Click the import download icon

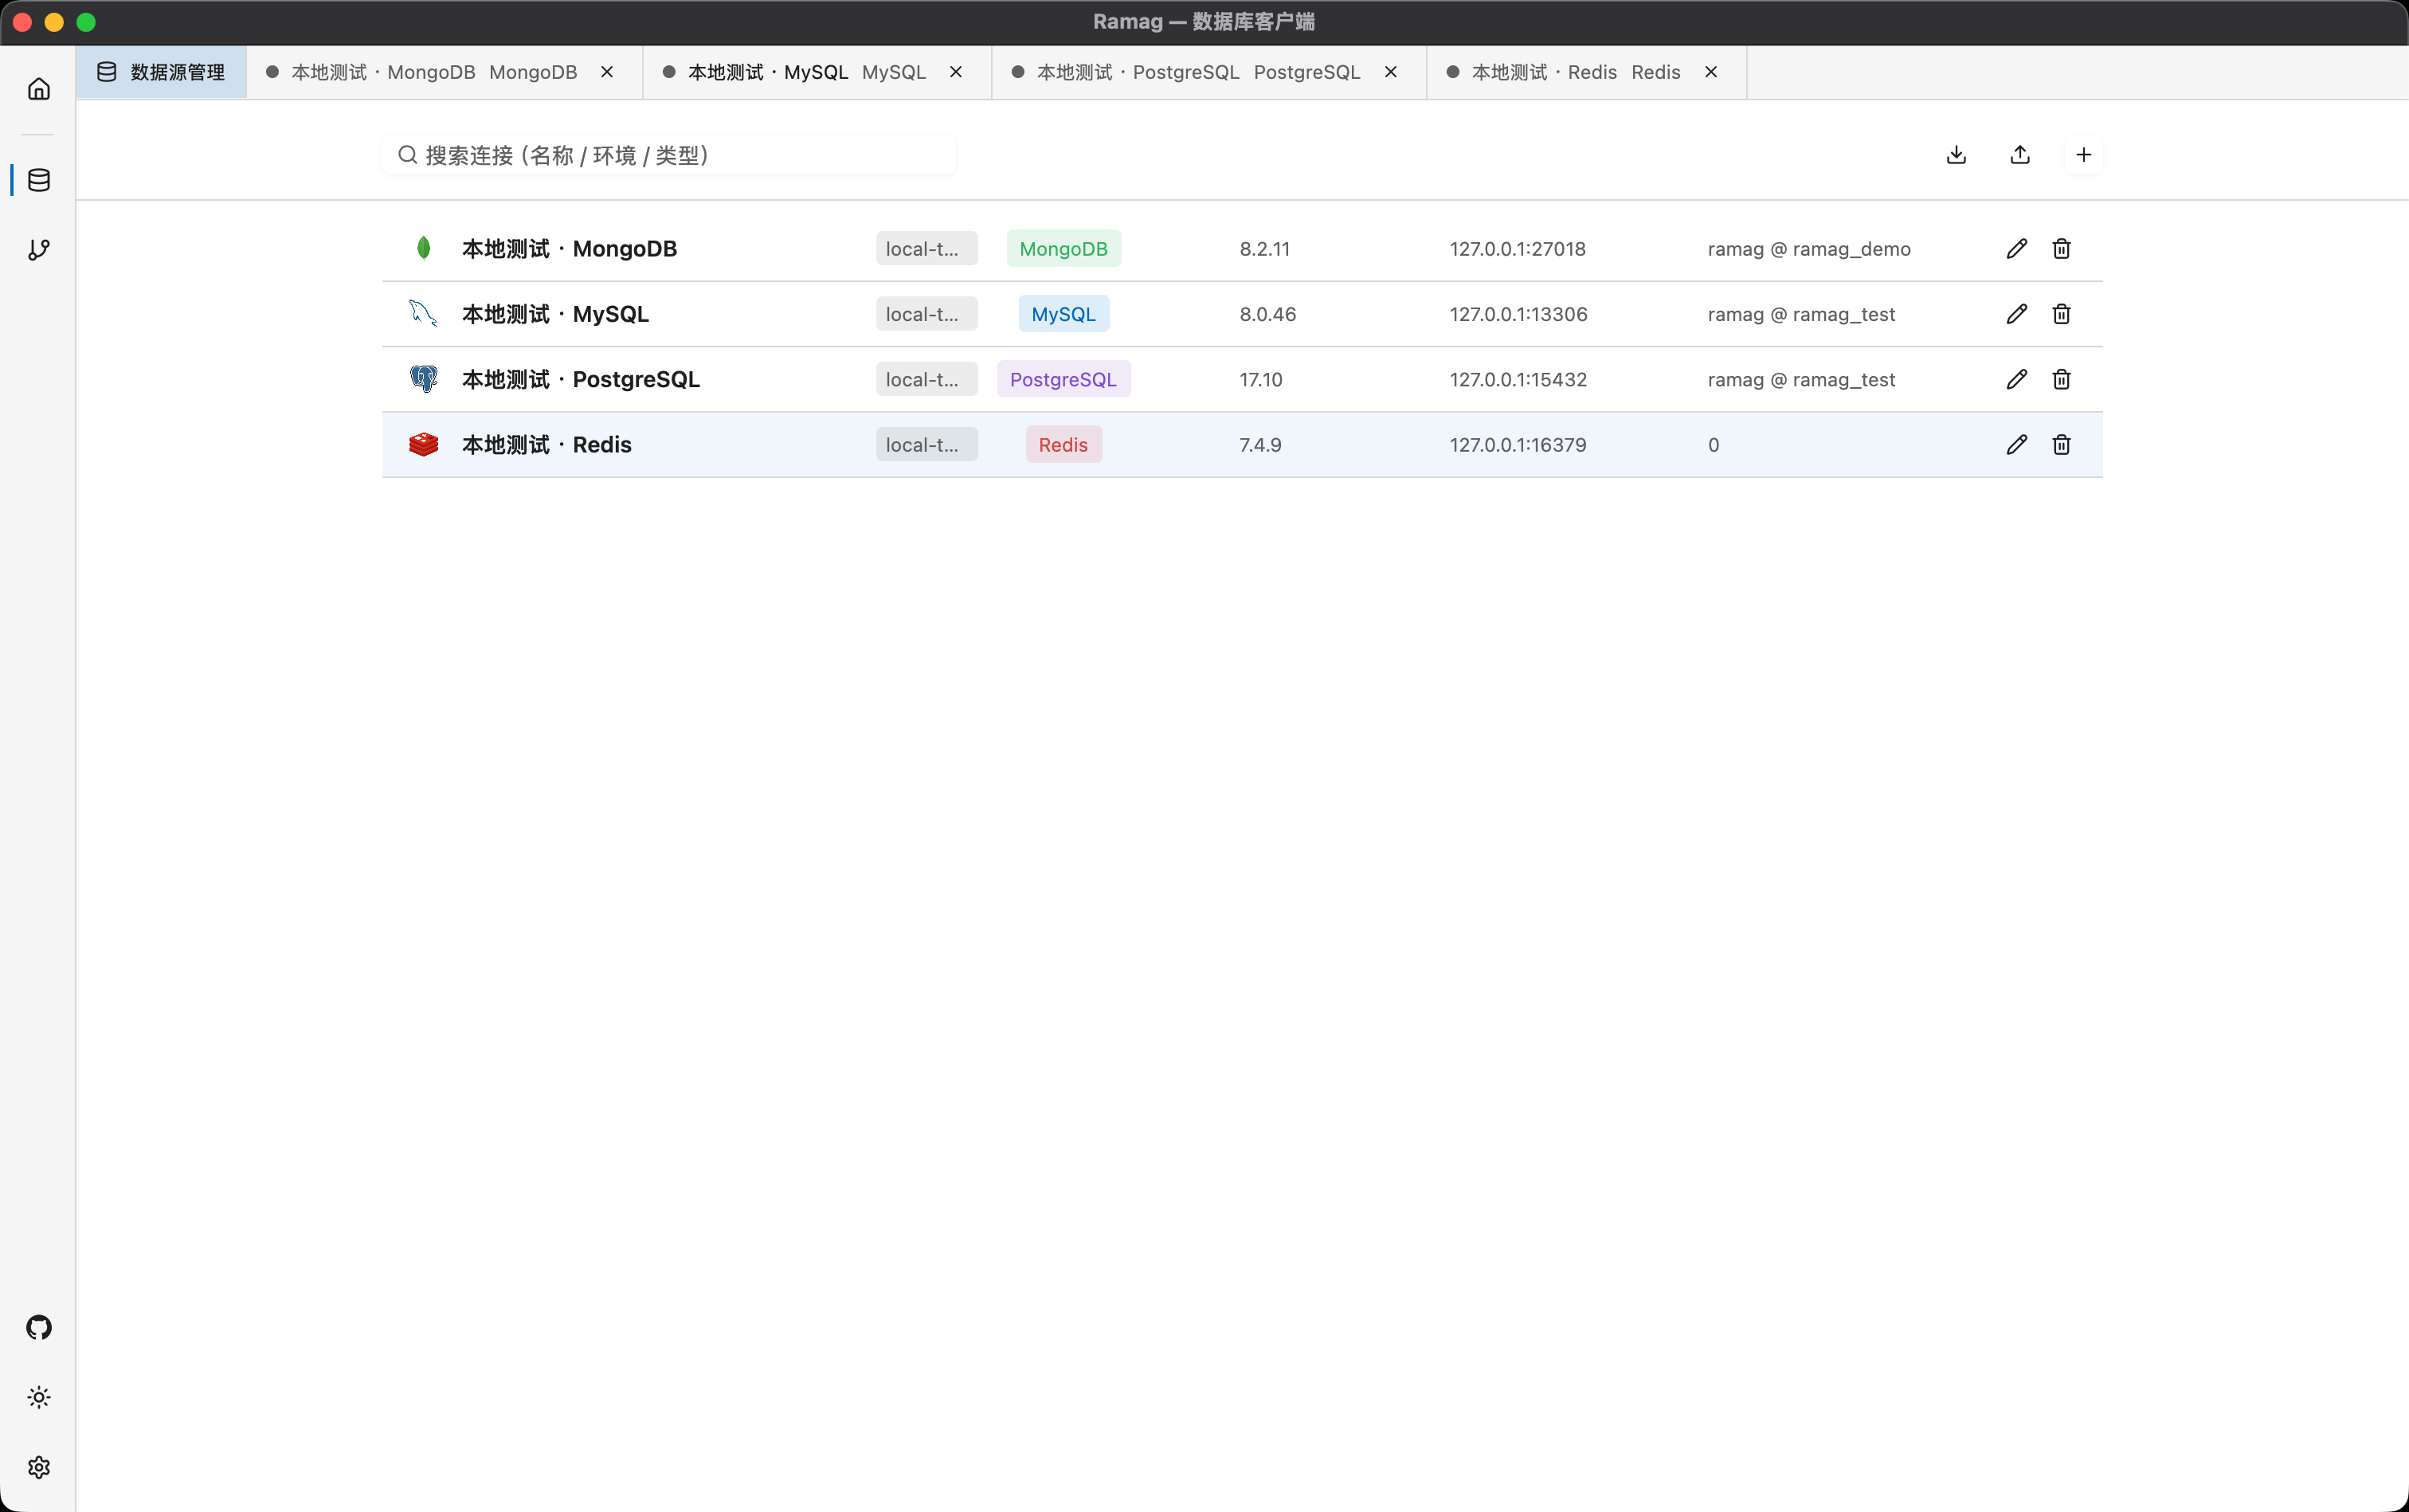1956,155
